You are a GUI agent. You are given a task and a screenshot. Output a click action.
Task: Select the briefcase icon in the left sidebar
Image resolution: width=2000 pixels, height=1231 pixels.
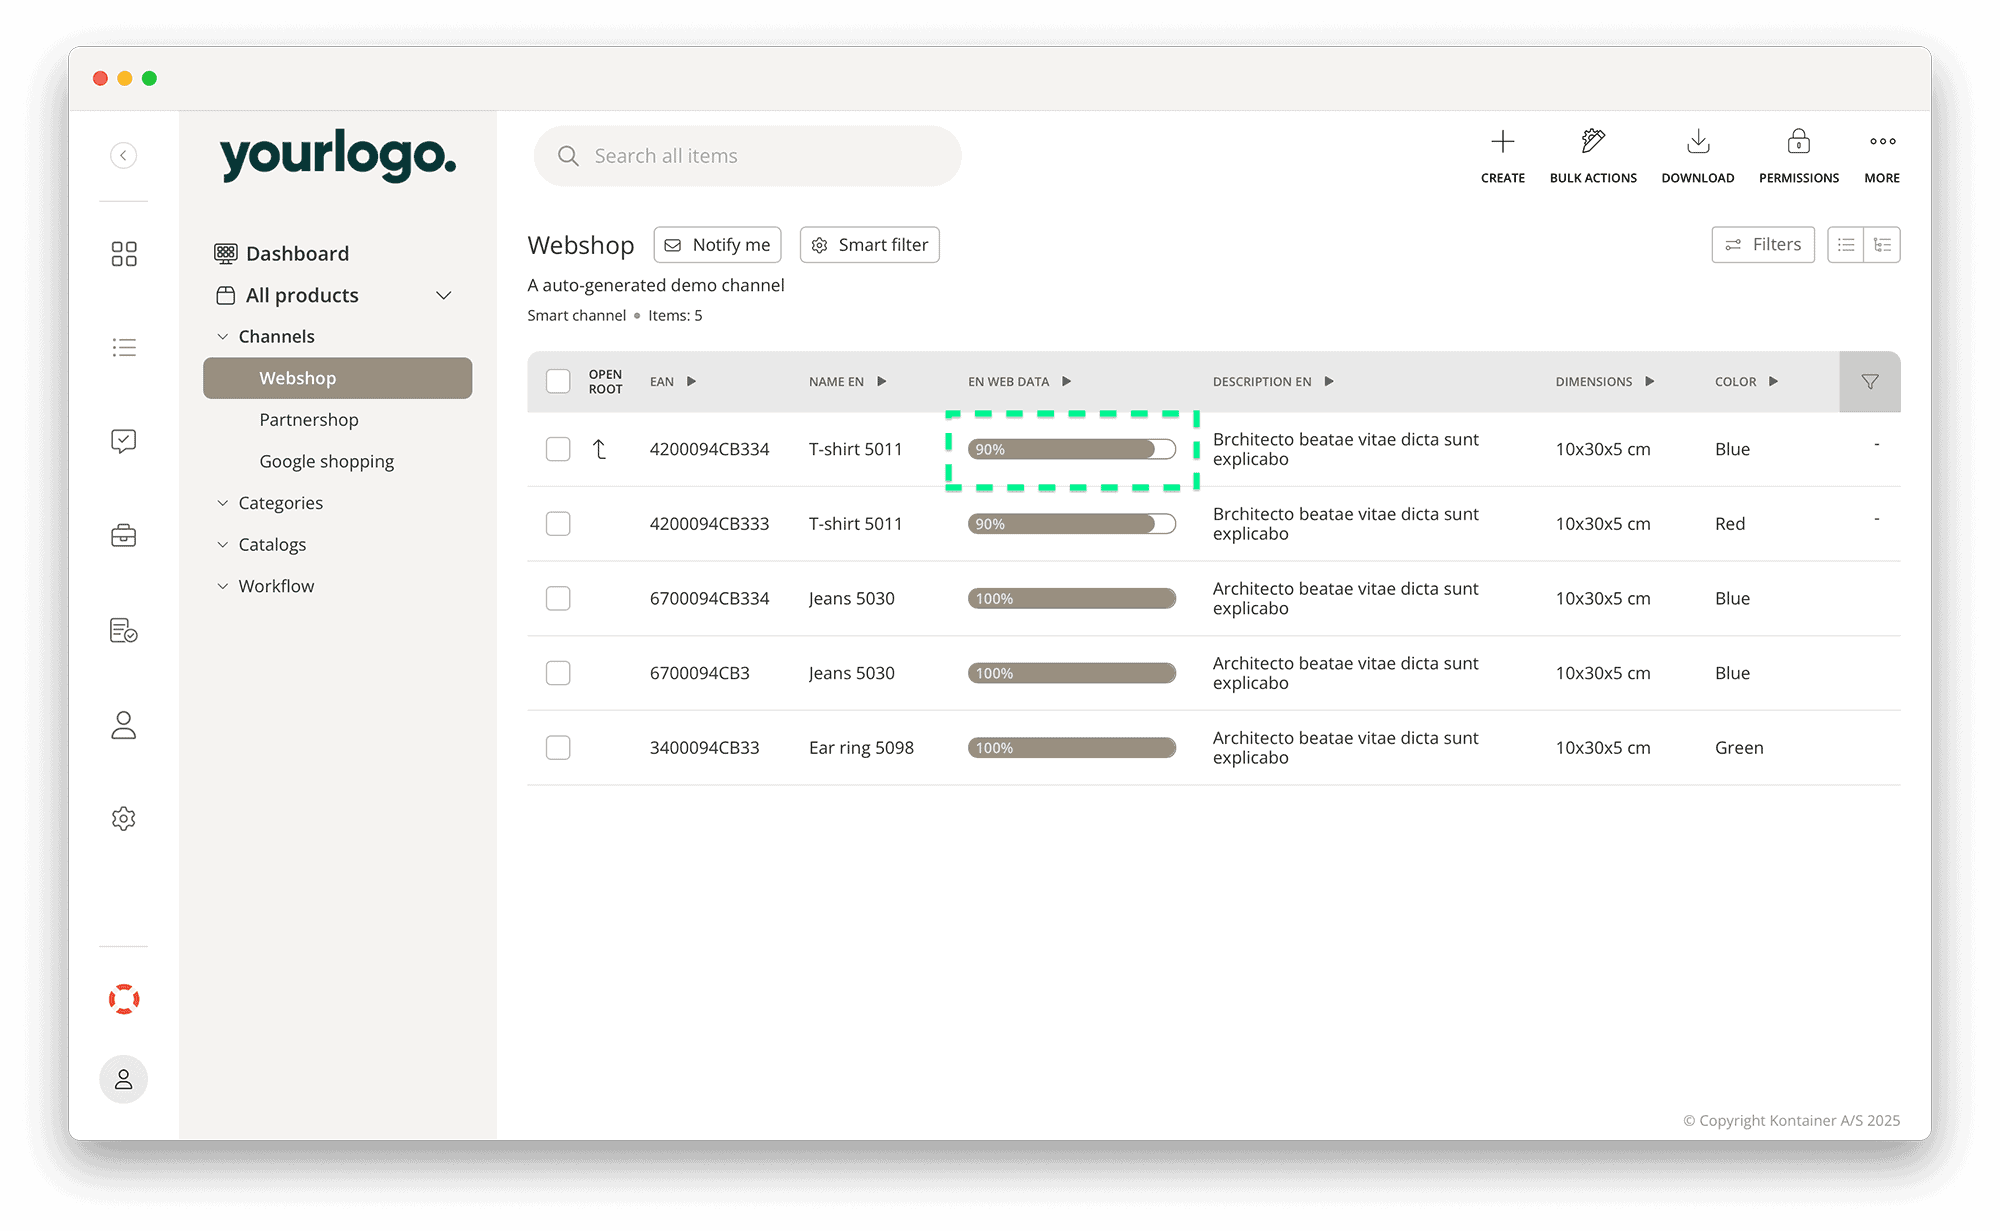pos(123,536)
